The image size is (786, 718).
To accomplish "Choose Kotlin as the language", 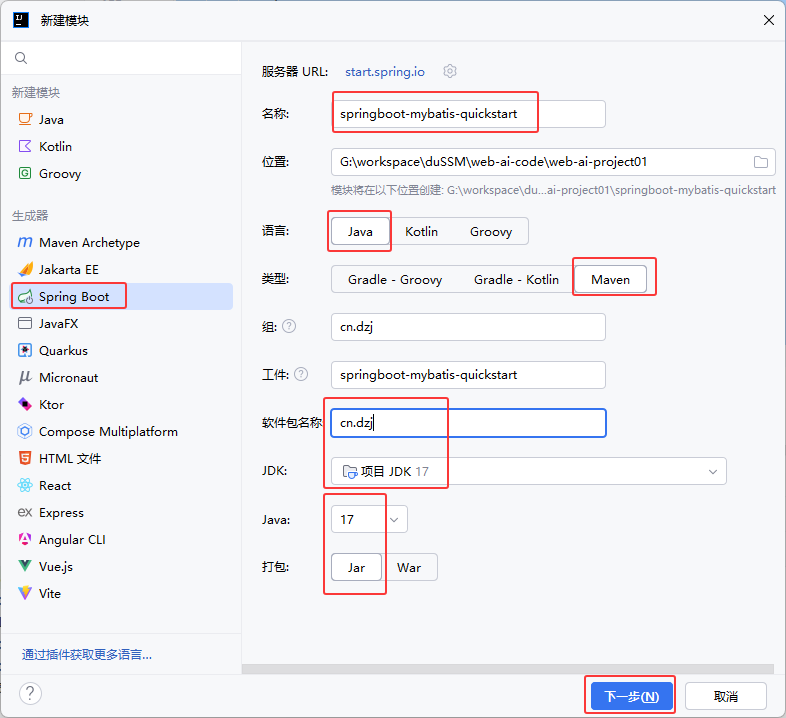I will coord(421,231).
